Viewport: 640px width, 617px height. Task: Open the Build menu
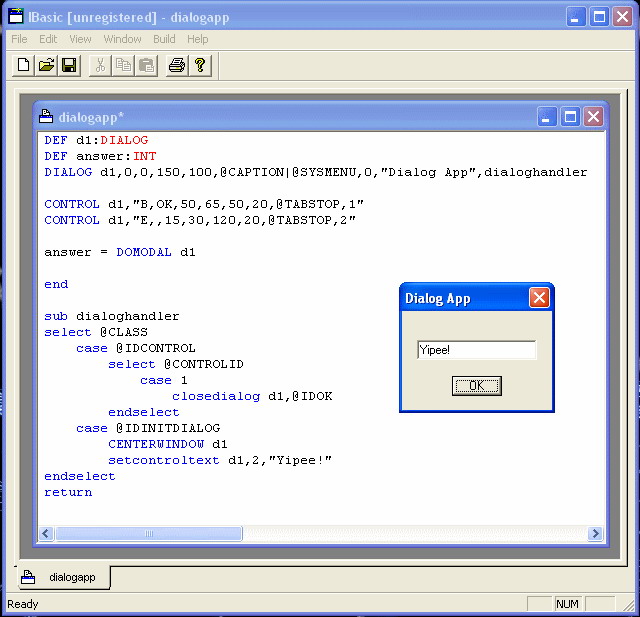[164, 39]
